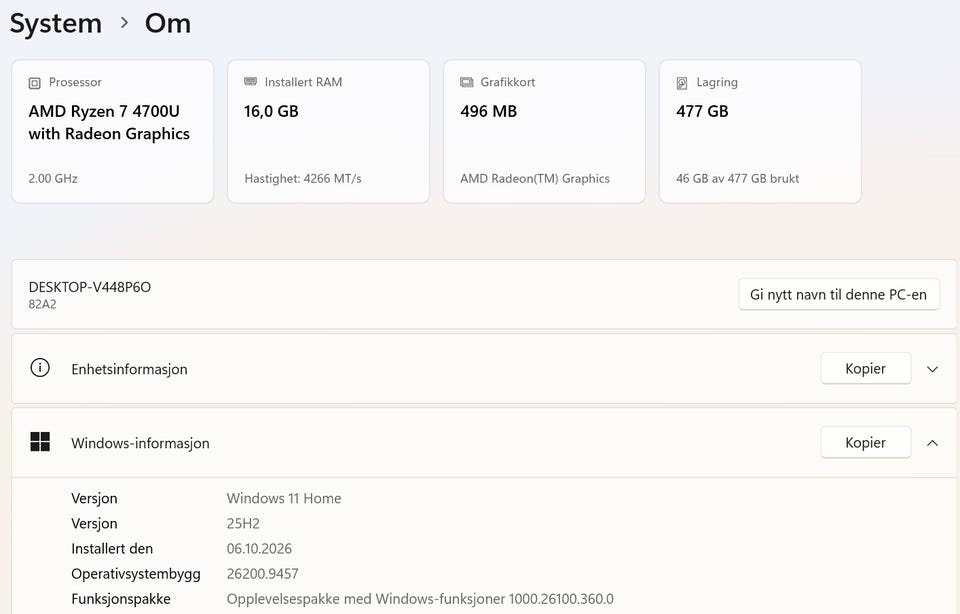The image size is (960, 614).
Task: Click AMD Radeon(TM) Graphics text
Action: pos(535,179)
